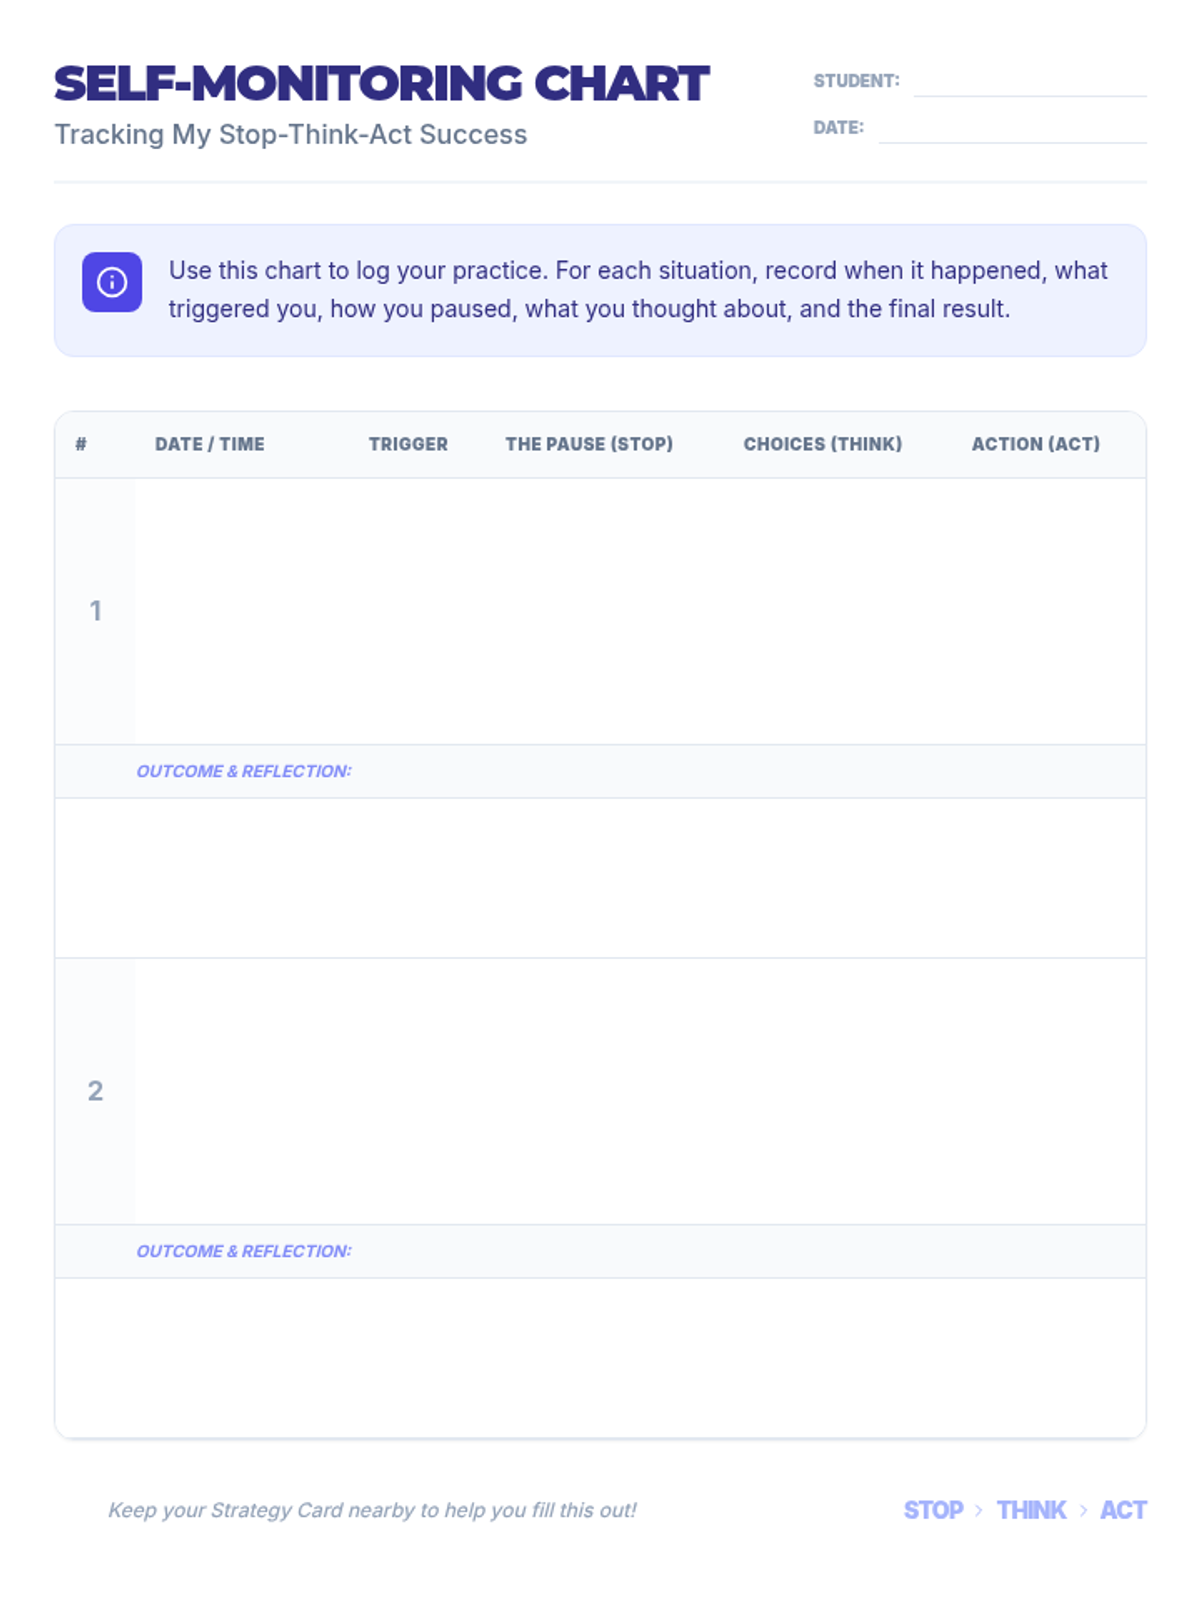Click the info icon in the instructions box
The image size is (1200, 1600).
(x=112, y=282)
